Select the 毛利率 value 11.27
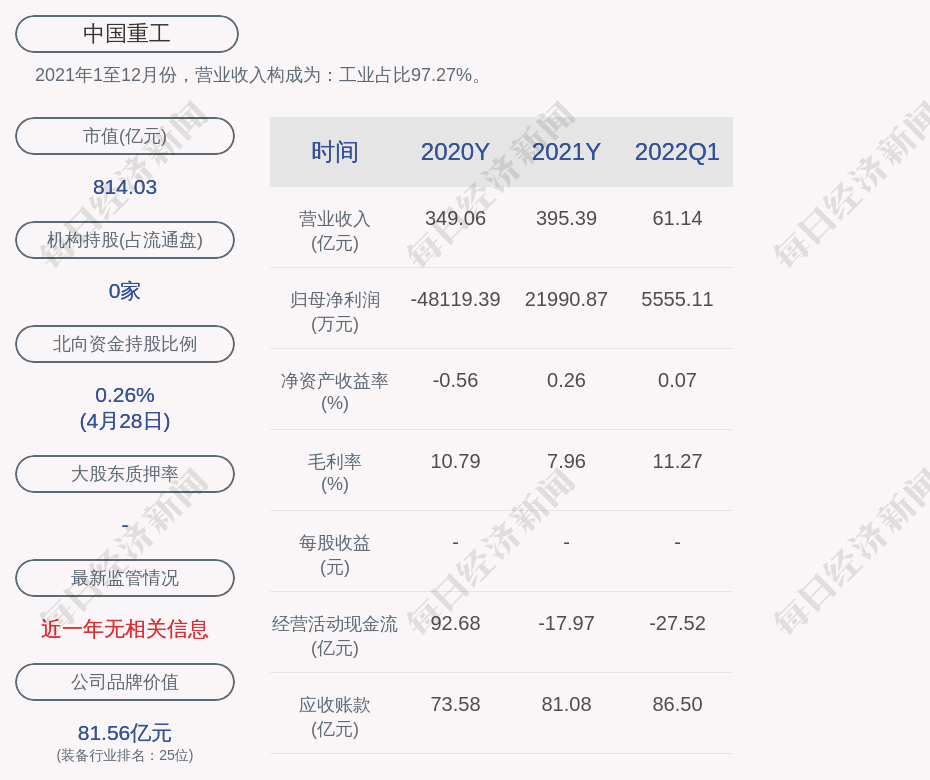Image resolution: width=930 pixels, height=780 pixels. click(x=677, y=461)
